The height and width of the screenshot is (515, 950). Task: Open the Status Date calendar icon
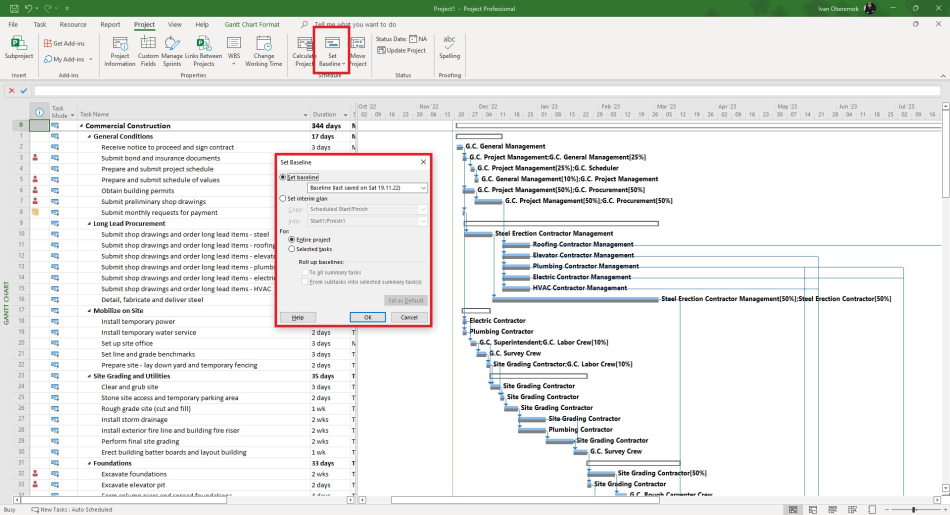click(413, 39)
